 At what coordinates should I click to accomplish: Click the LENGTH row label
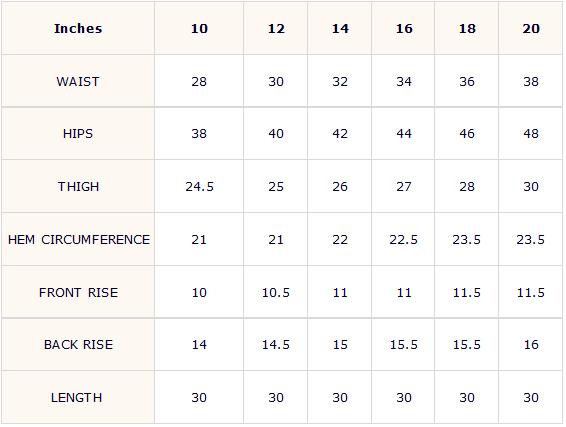78,397
